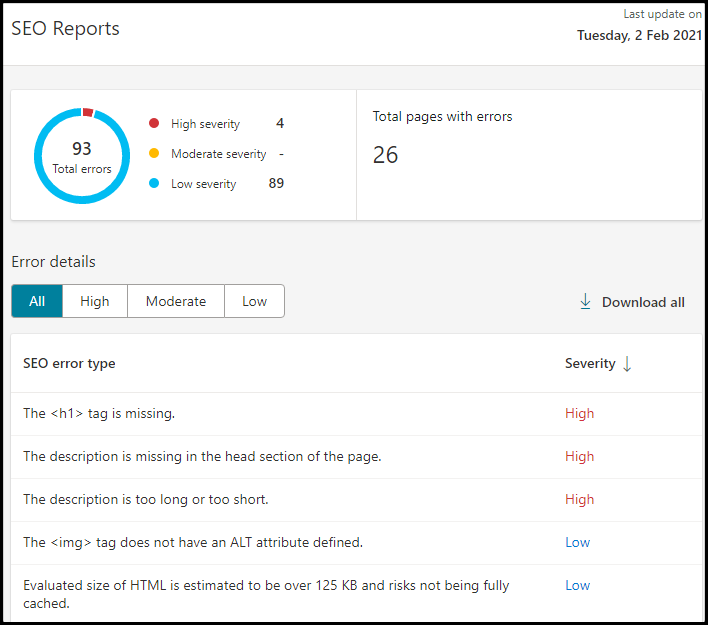Open the missing h1 tag error row

[x=99, y=413]
